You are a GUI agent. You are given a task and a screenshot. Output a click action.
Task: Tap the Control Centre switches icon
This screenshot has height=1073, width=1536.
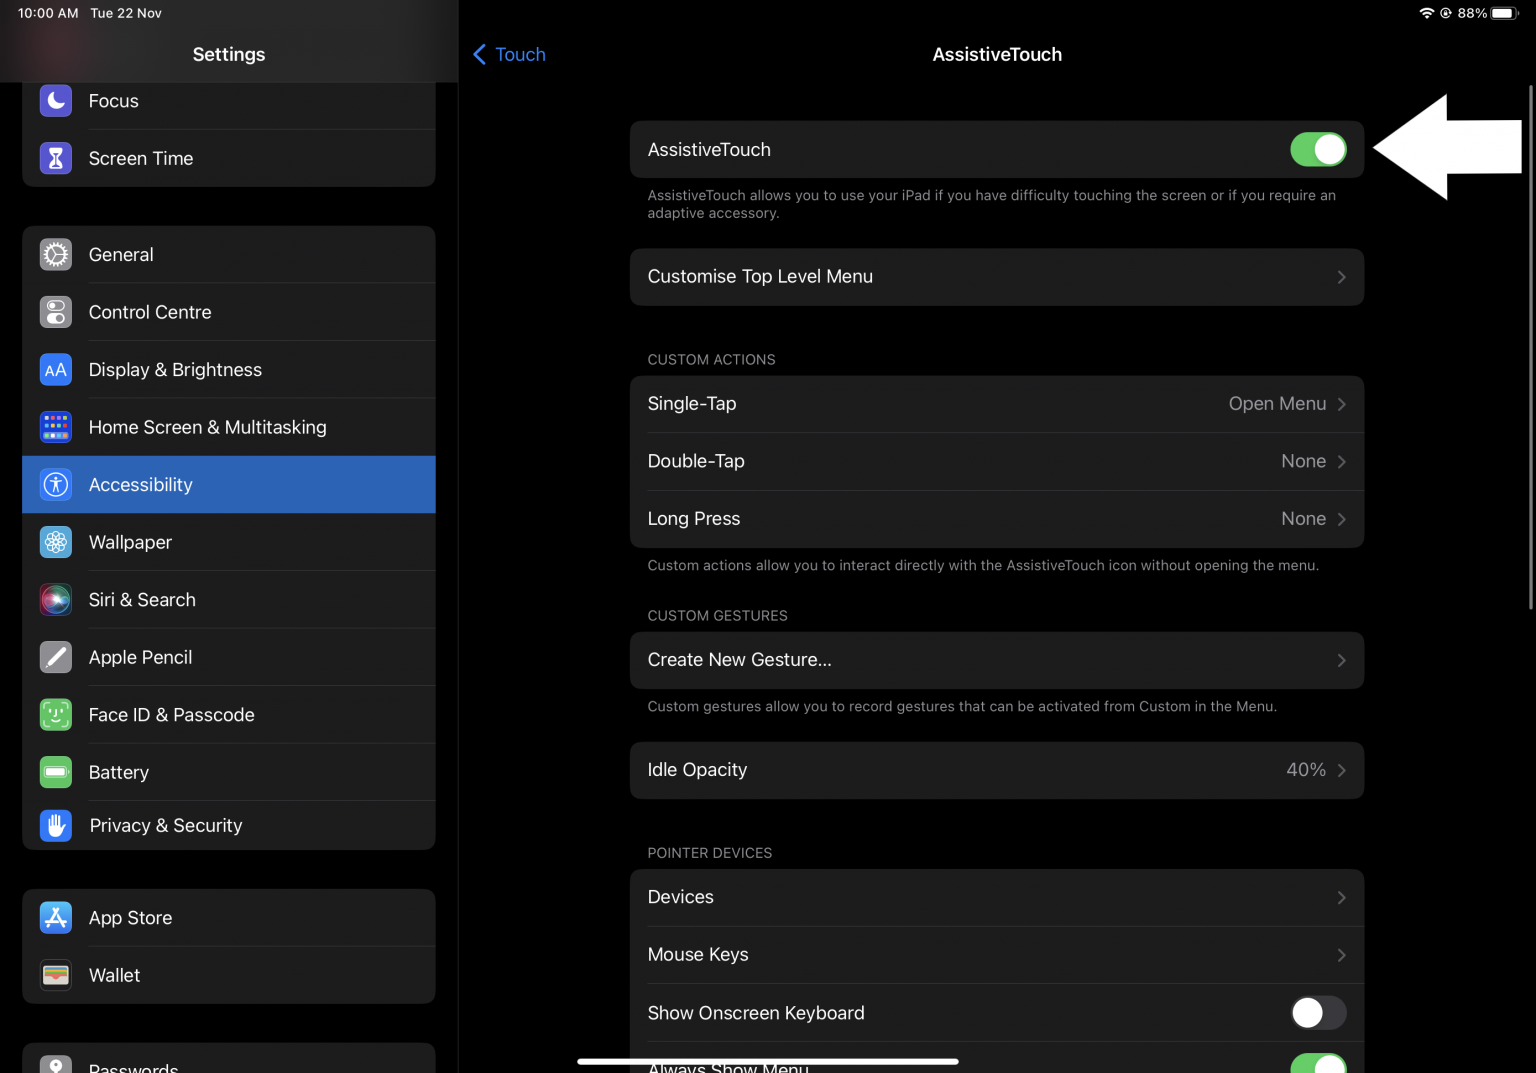click(56, 312)
